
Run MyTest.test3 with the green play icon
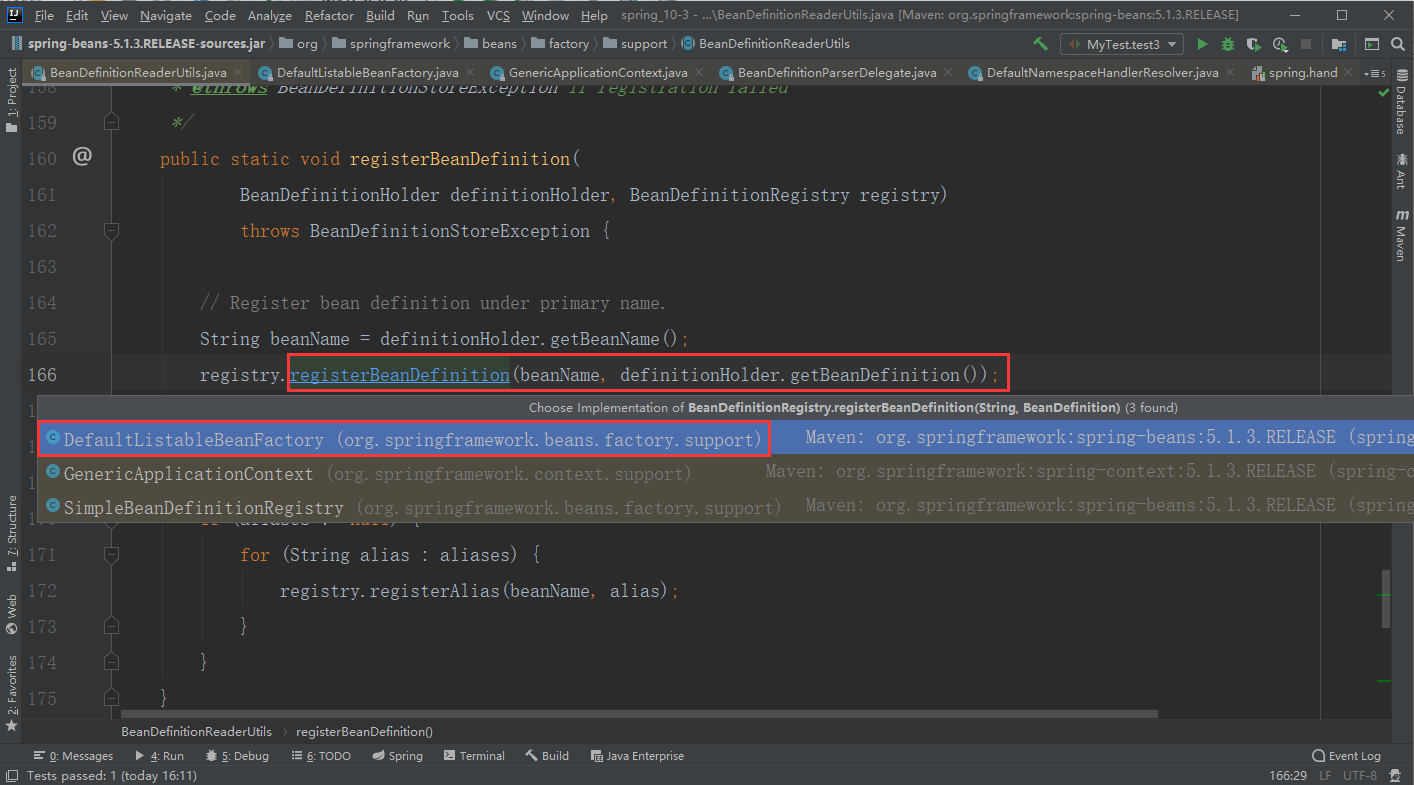(1202, 44)
